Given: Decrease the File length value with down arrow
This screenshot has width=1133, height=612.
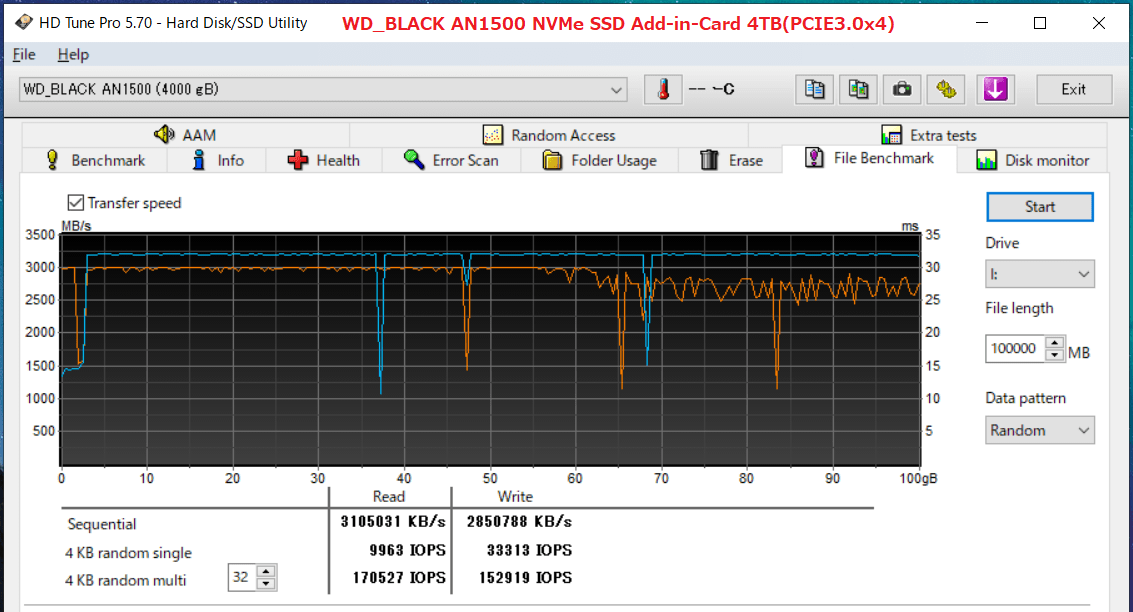Looking at the screenshot, I should (x=1055, y=355).
